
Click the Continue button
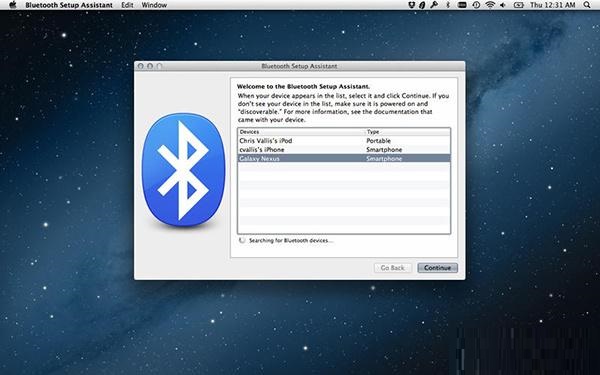pos(437,268)
